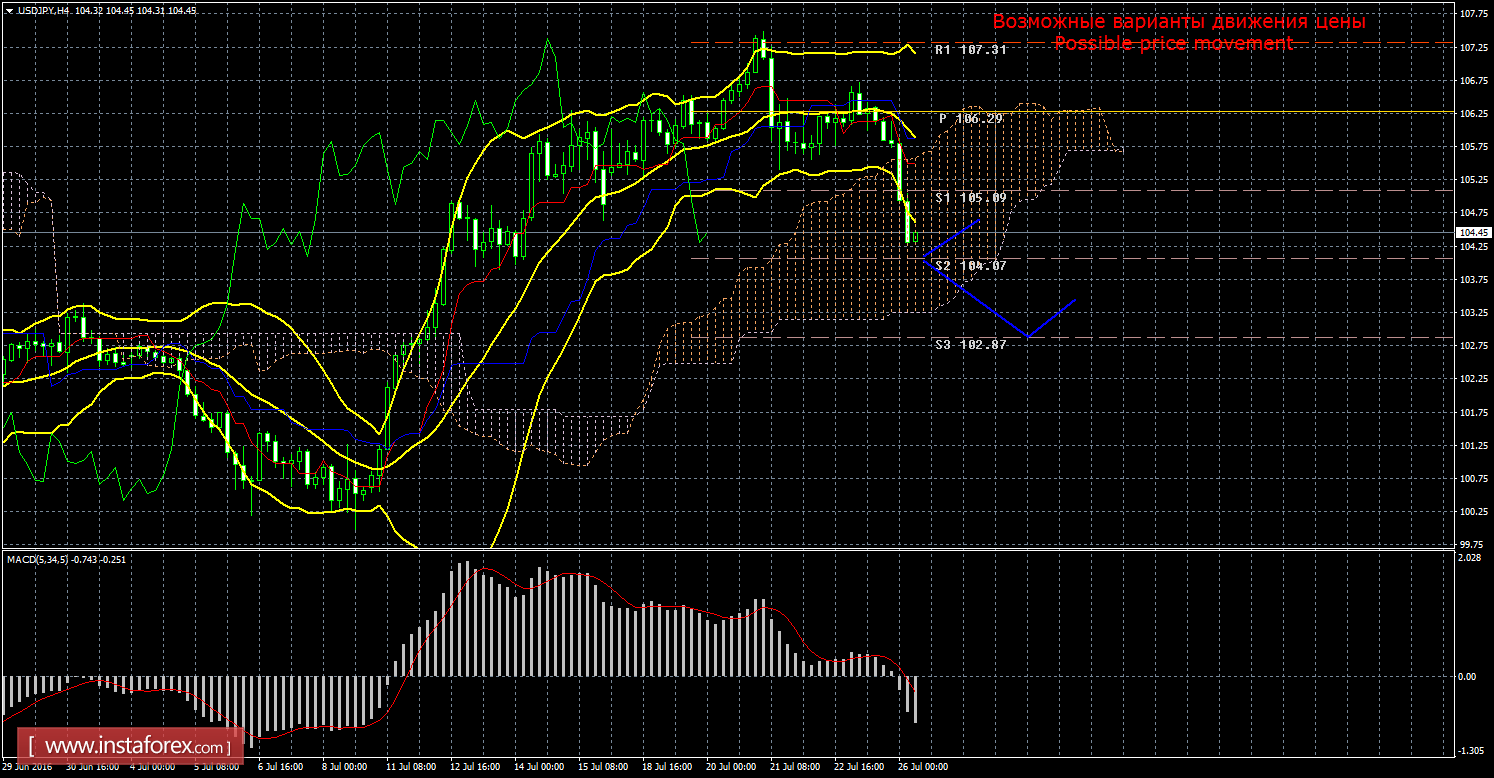Click the MACD scale value -1.305

point(1472,750)
